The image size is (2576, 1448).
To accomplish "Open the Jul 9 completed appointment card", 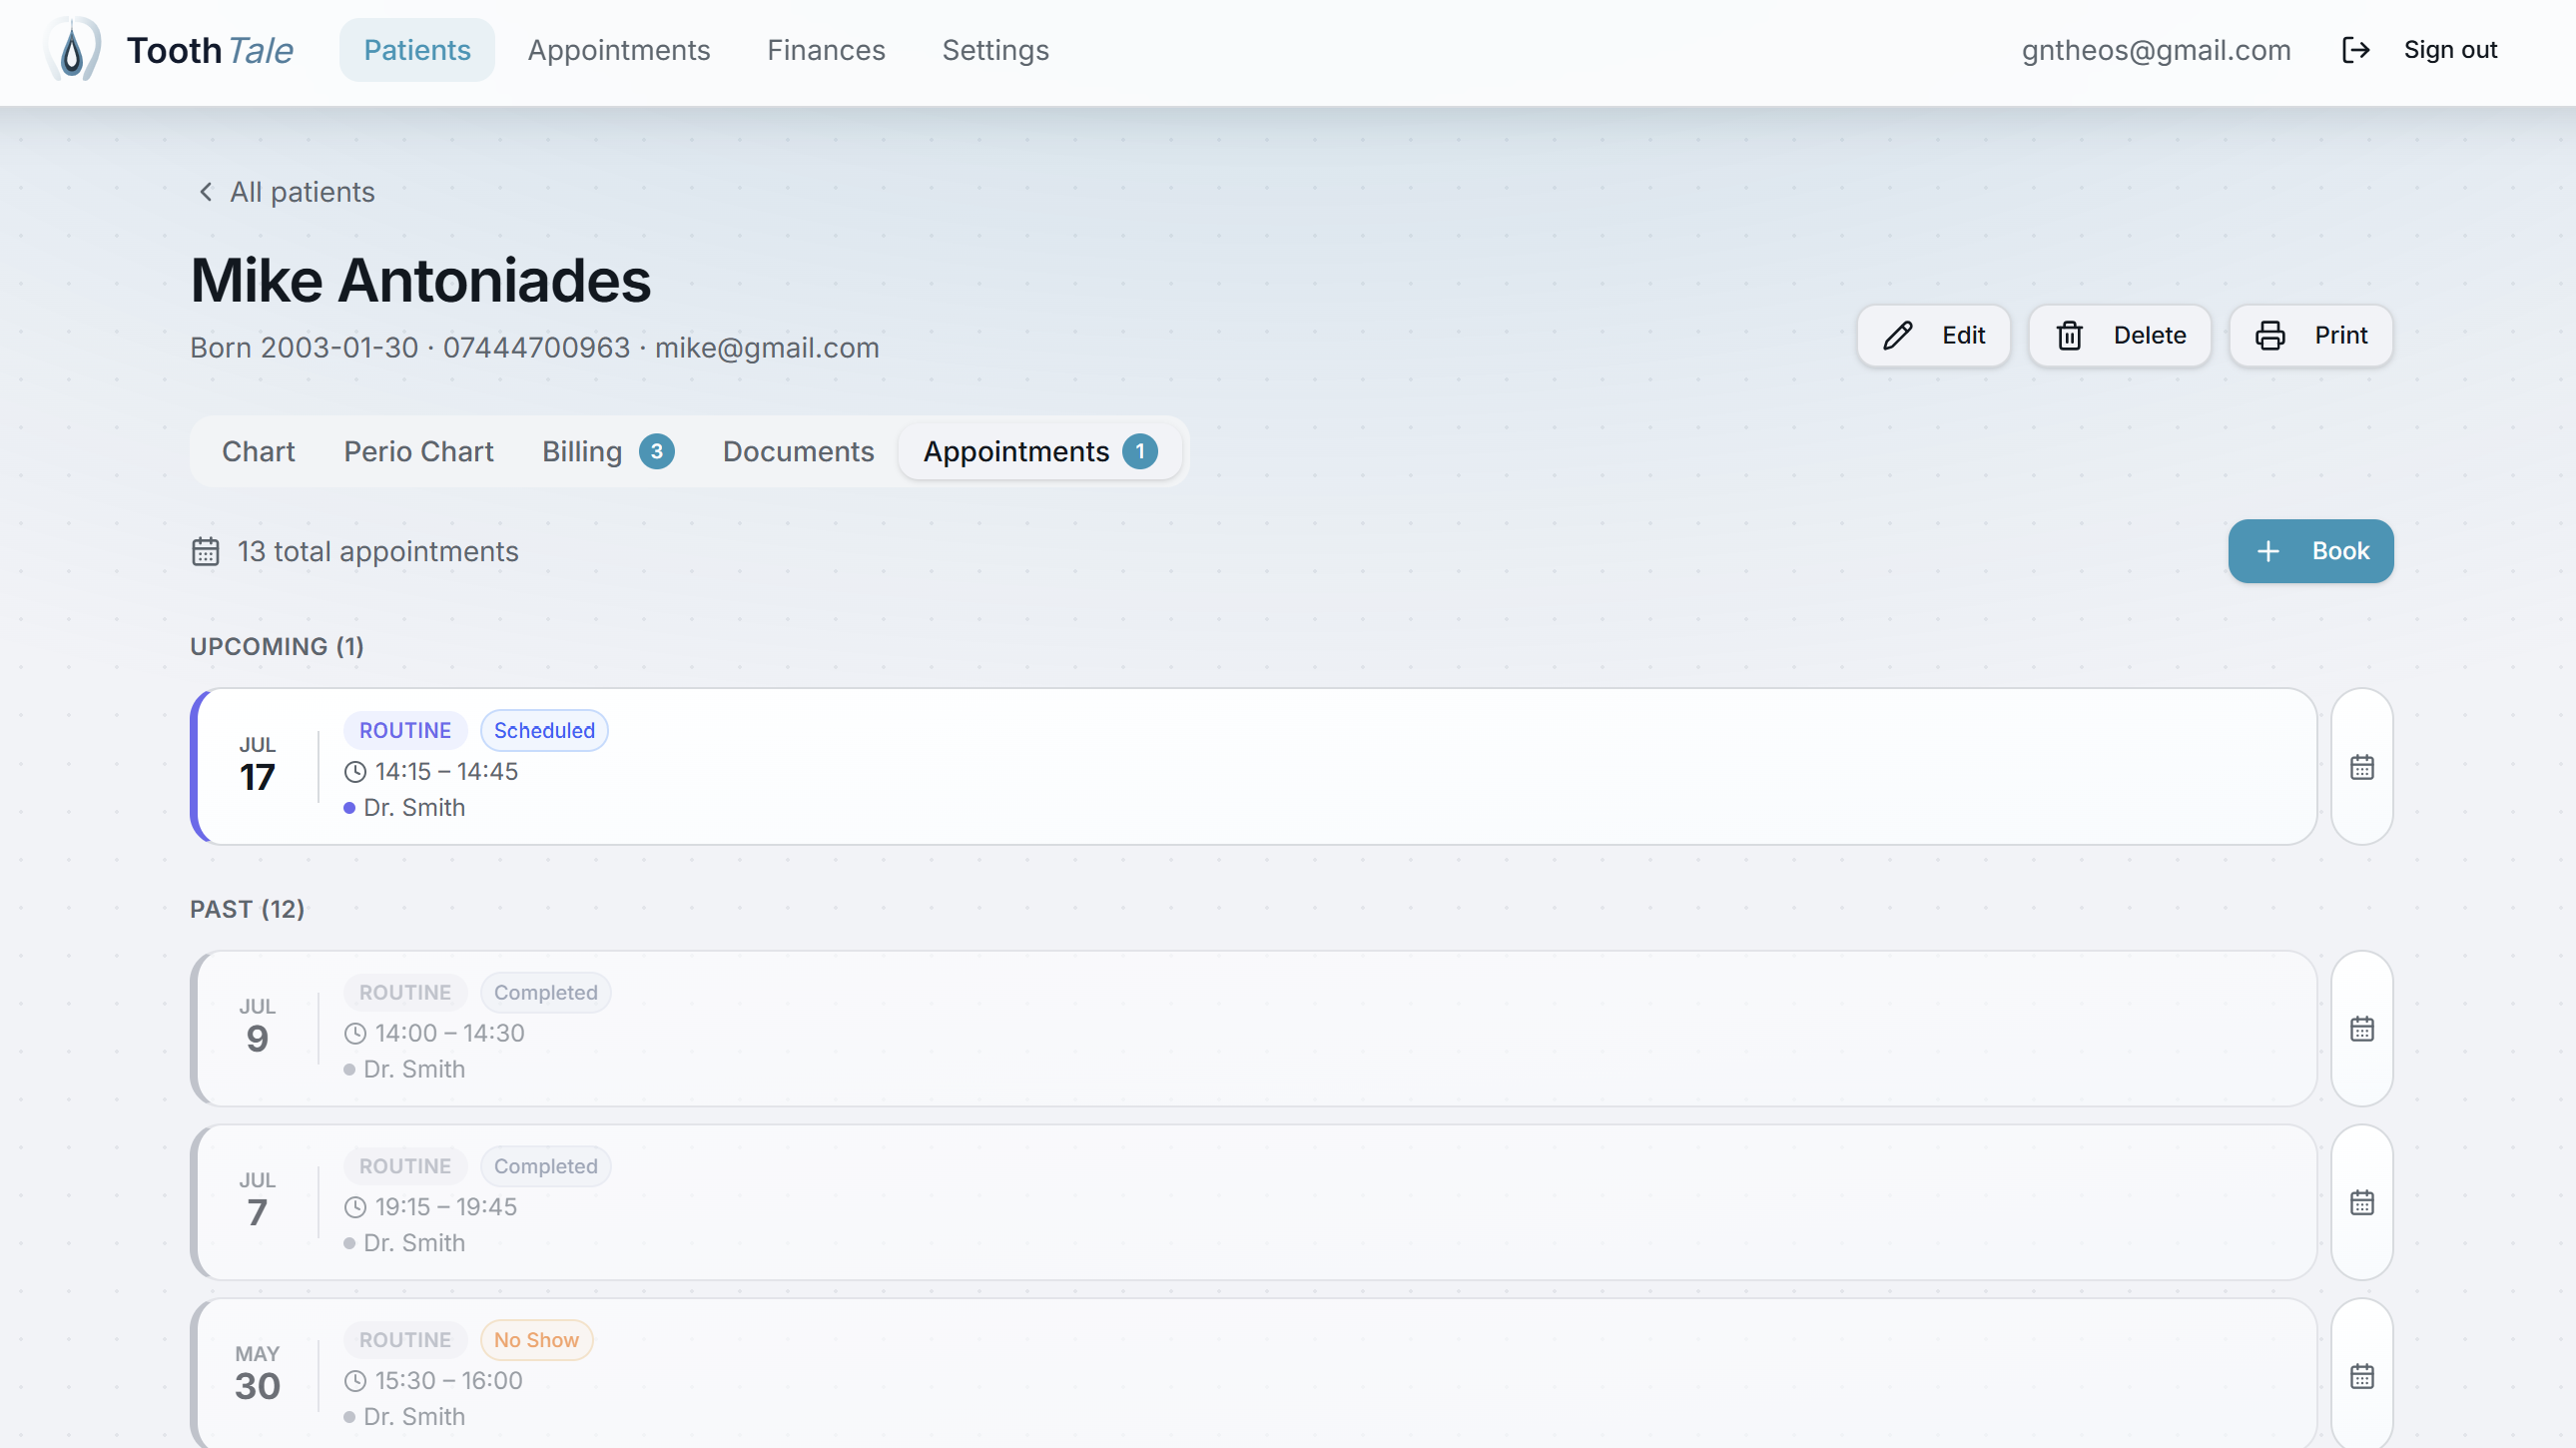I will tap(1253, 1029).
